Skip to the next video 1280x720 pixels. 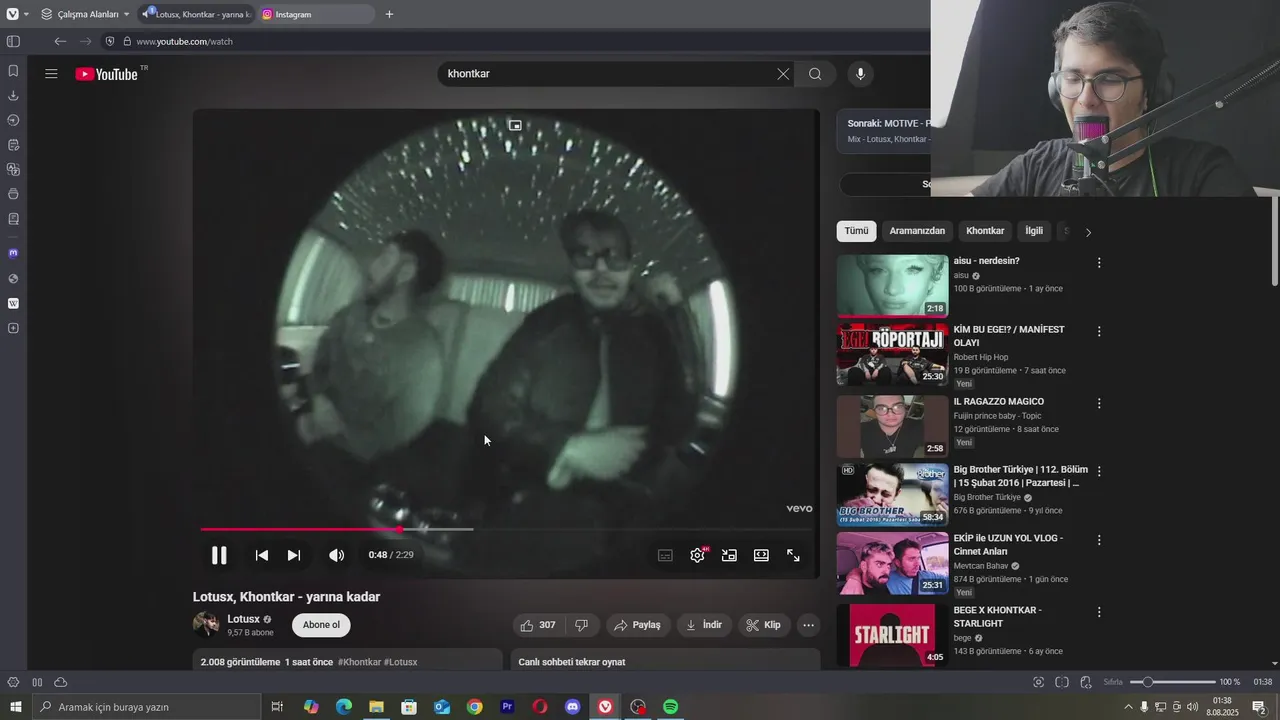click(x=294, y=555)
